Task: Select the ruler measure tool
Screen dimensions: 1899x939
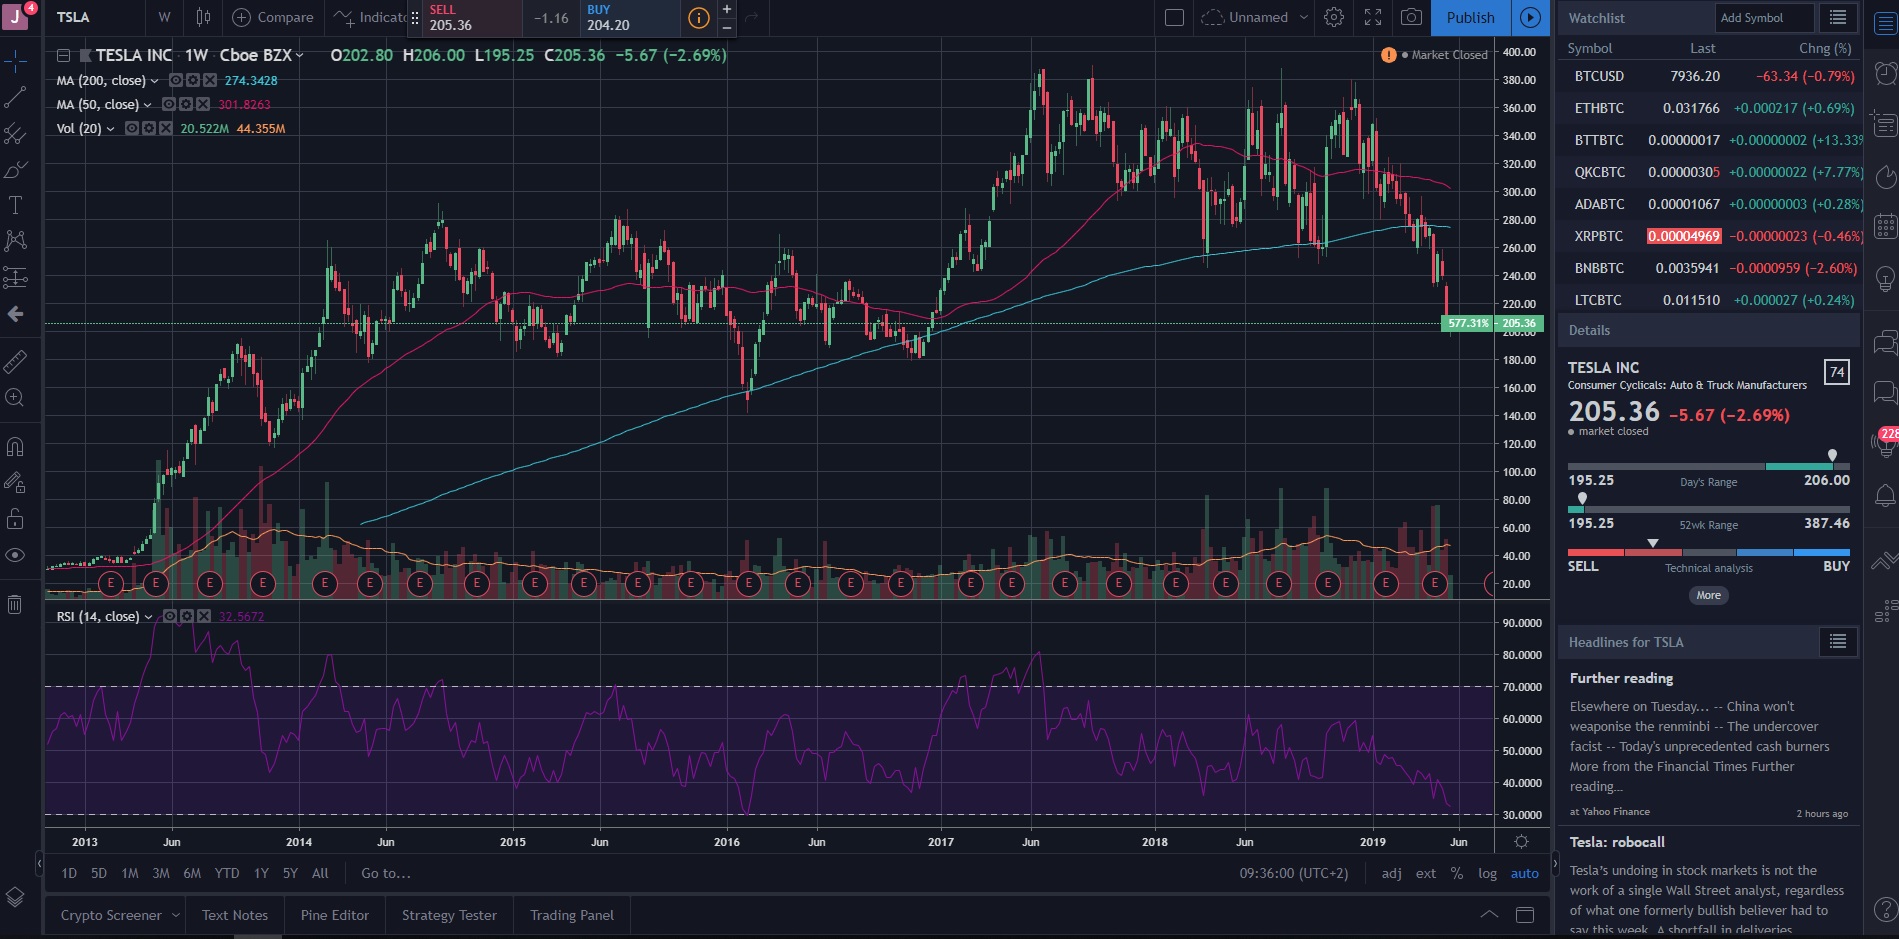Action: [15, 361]
